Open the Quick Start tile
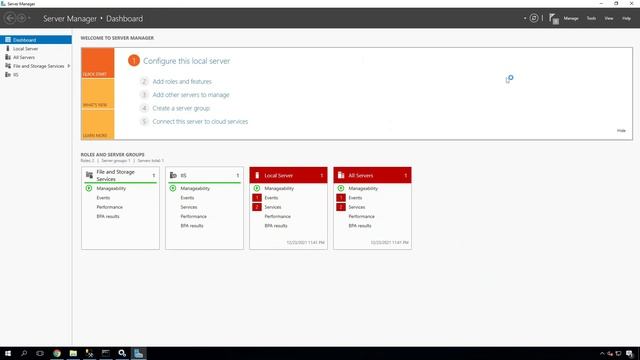This screenshot has width=640, height=360. click(x=98, y=63)
